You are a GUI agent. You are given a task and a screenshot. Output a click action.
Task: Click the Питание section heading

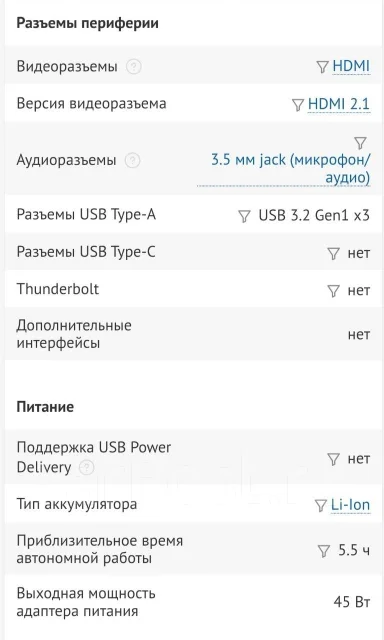[x=45, y=407]
